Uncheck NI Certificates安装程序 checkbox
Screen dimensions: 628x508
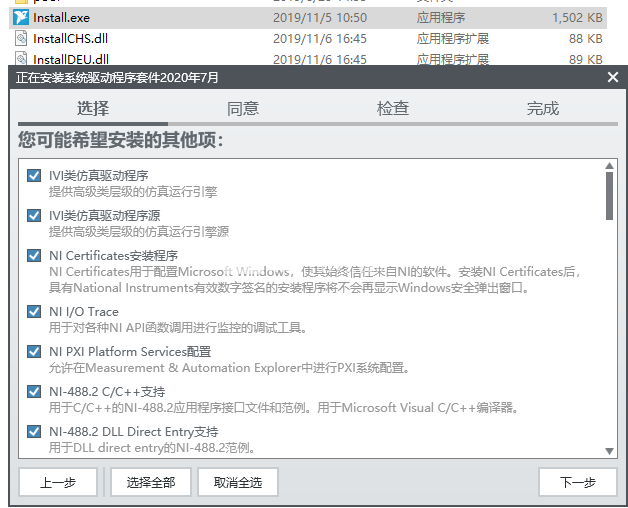coord(34,256)
